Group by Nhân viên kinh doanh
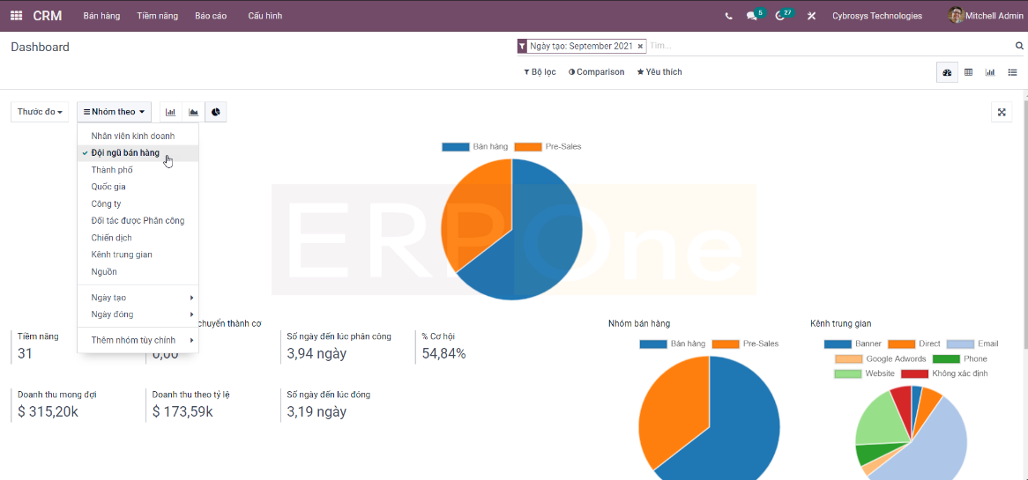Viewport: 1028px width, 480px height. pos(138,136)
